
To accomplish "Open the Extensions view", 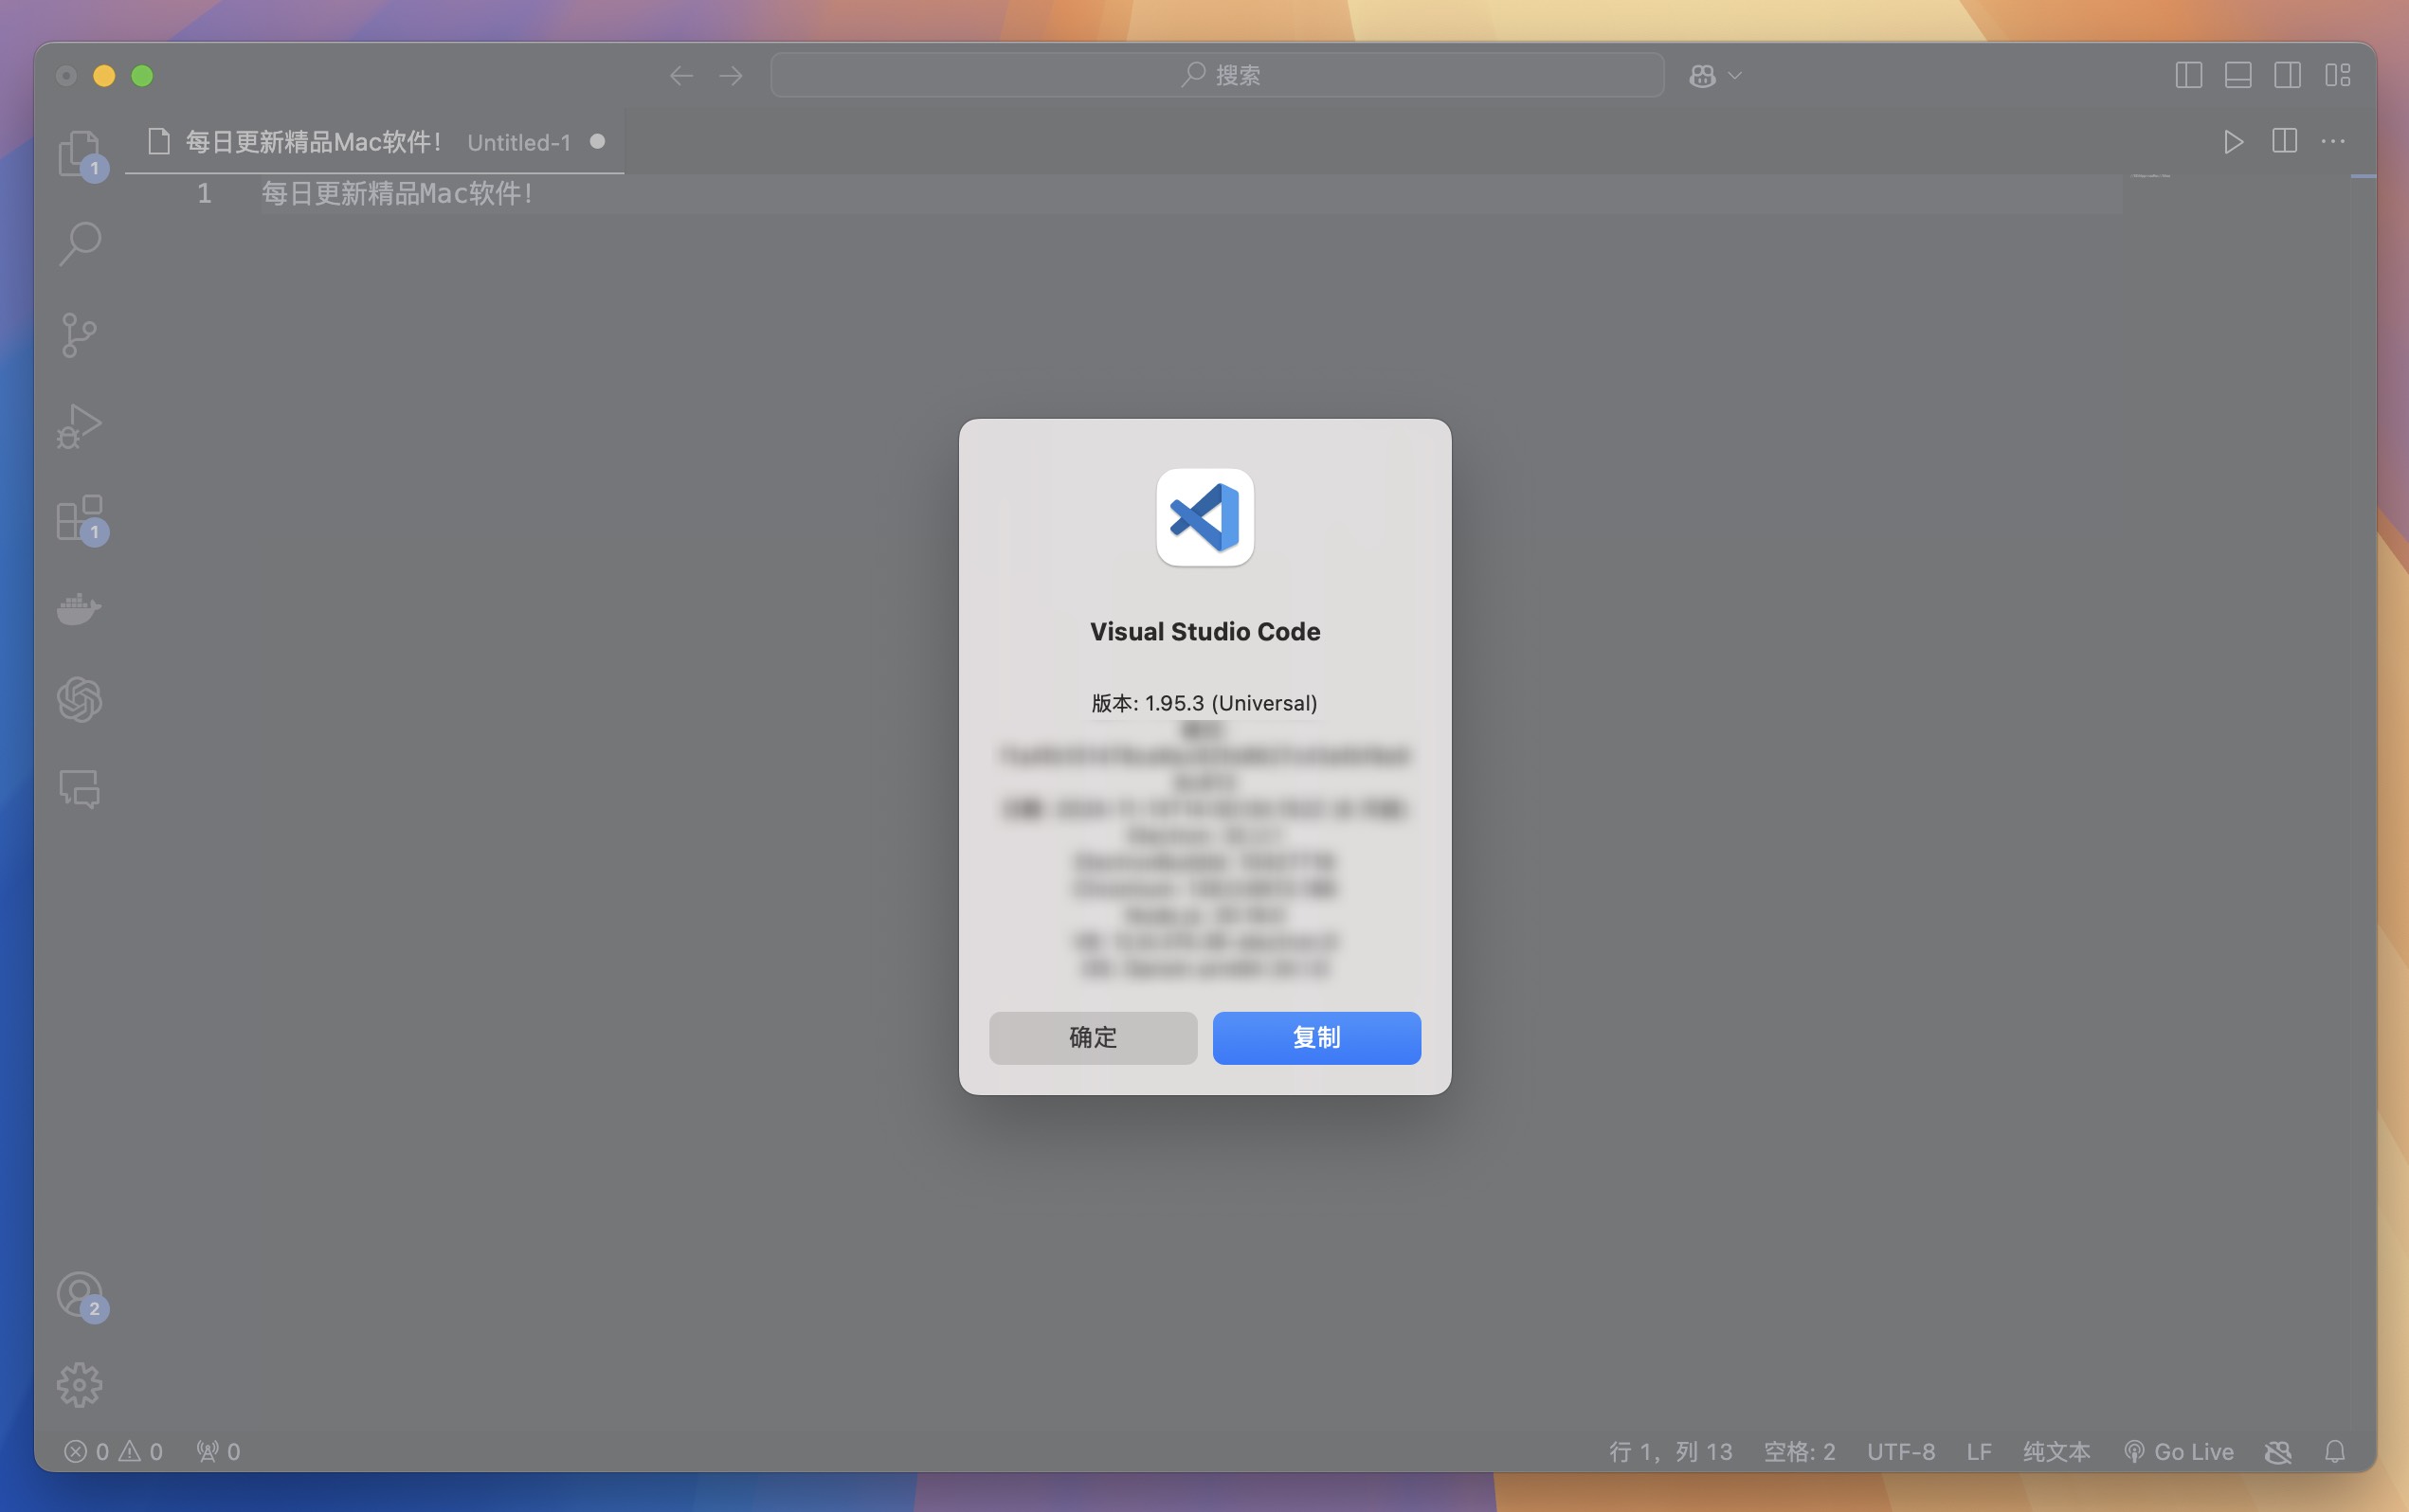I will coord(79,517).
